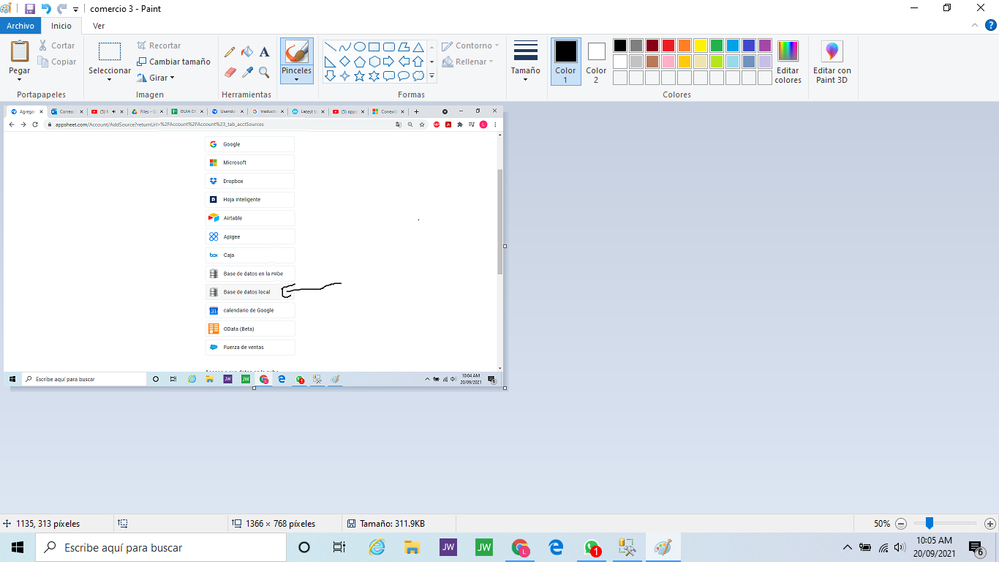Select the Color picker eyedropper tool

[x=247, y=72]
